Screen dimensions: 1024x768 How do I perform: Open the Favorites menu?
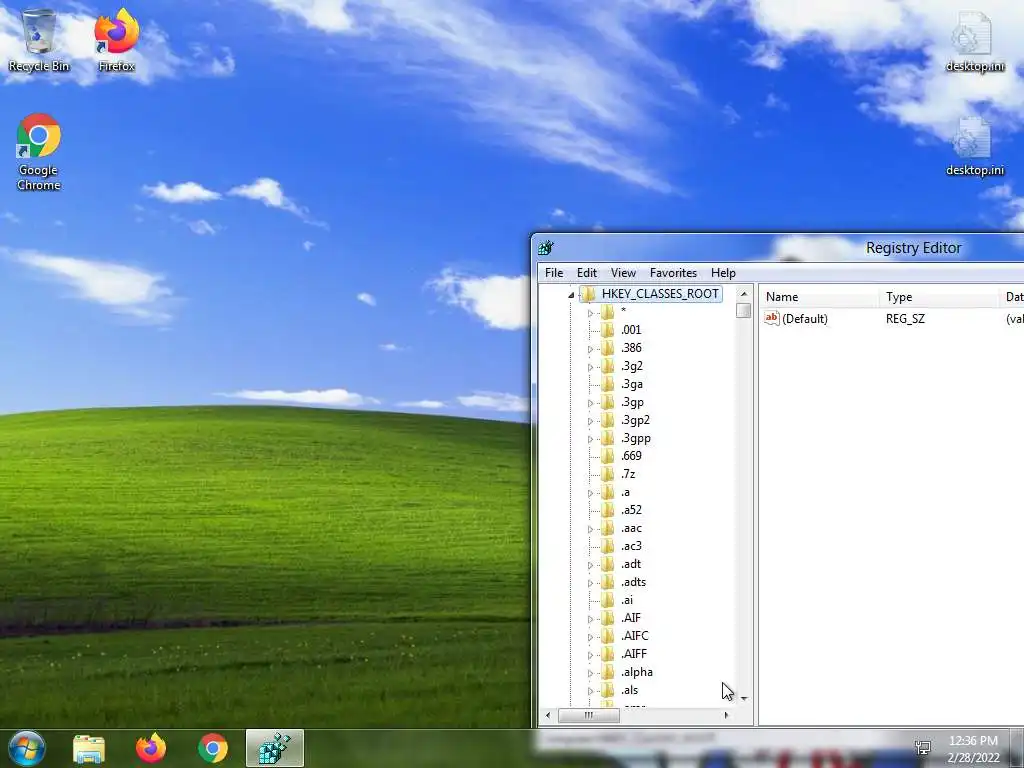(x=673, y=273)
